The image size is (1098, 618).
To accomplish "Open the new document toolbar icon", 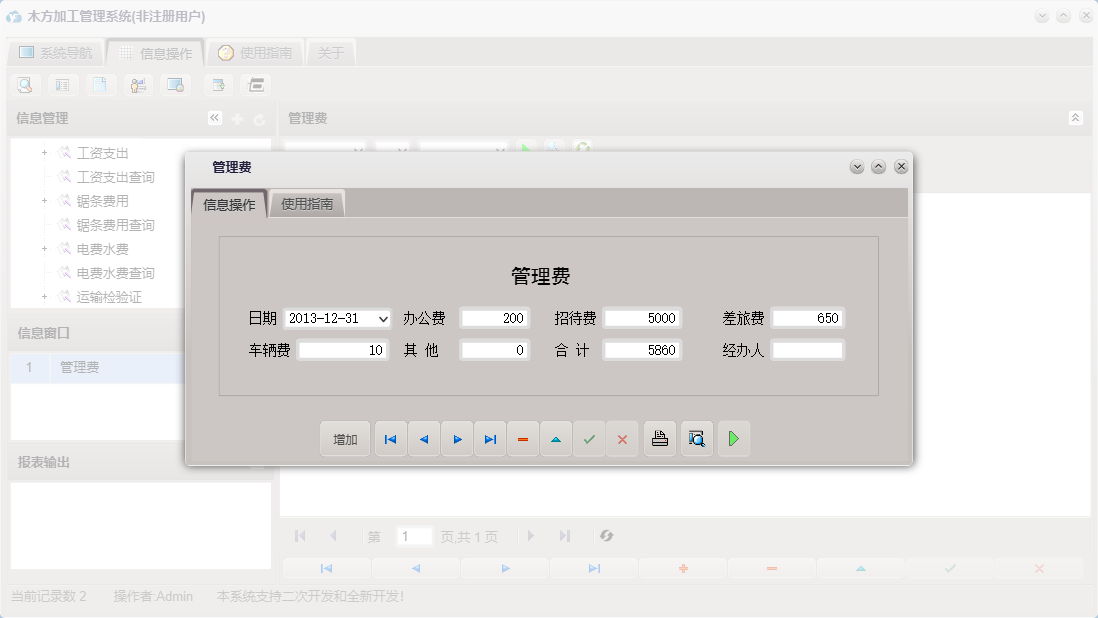I will (100, 84).
